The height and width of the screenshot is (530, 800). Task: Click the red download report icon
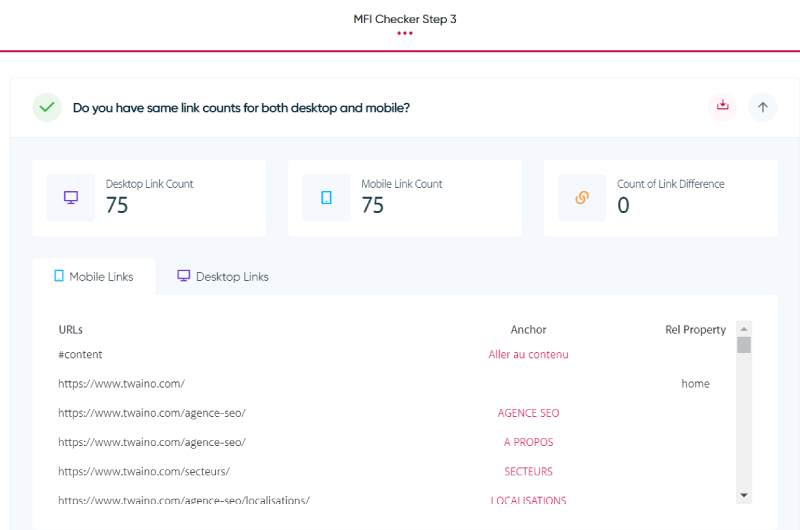pos(722,107)
